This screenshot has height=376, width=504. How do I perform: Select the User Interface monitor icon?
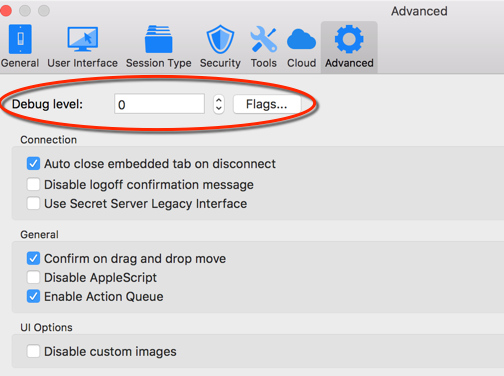[x=83, y=39]
